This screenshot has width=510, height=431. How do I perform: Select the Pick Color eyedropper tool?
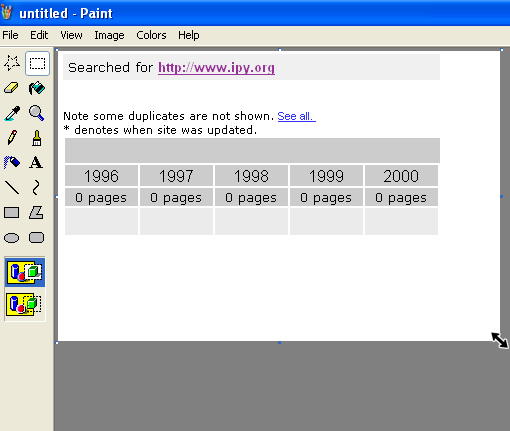click(12, 113)
